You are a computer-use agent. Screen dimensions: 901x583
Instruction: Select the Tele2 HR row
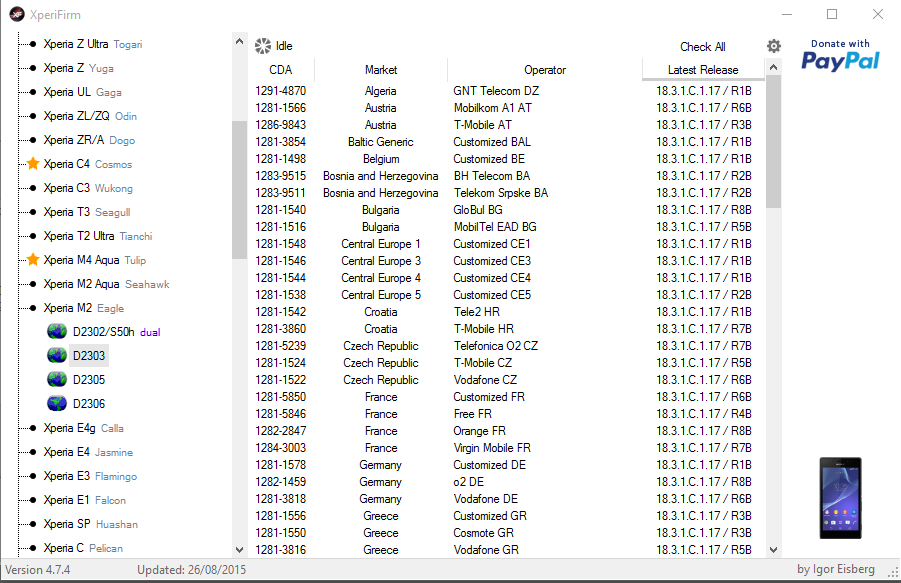tap(507, 312)
